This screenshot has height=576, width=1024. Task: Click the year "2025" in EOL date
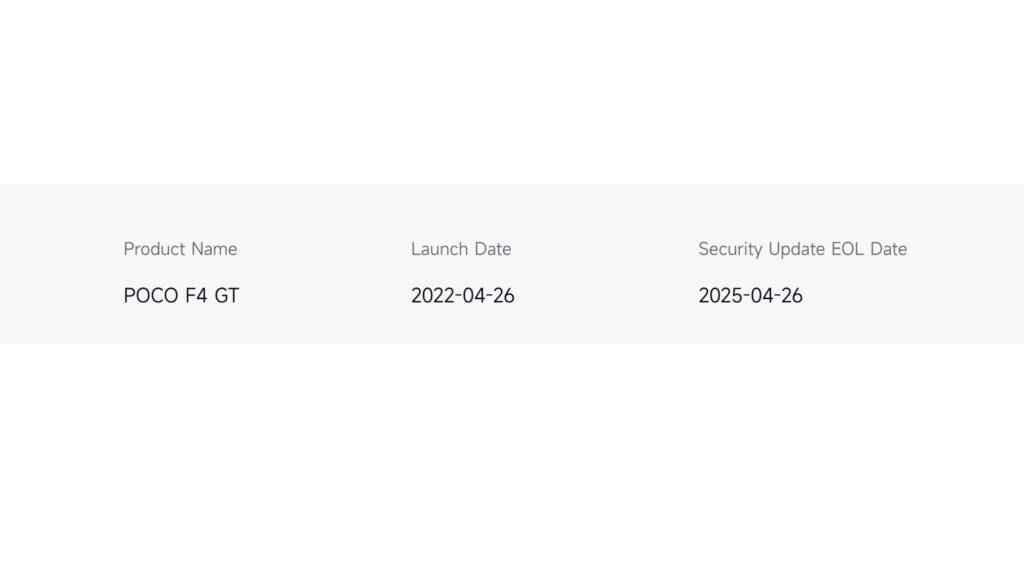click(720, 296)
